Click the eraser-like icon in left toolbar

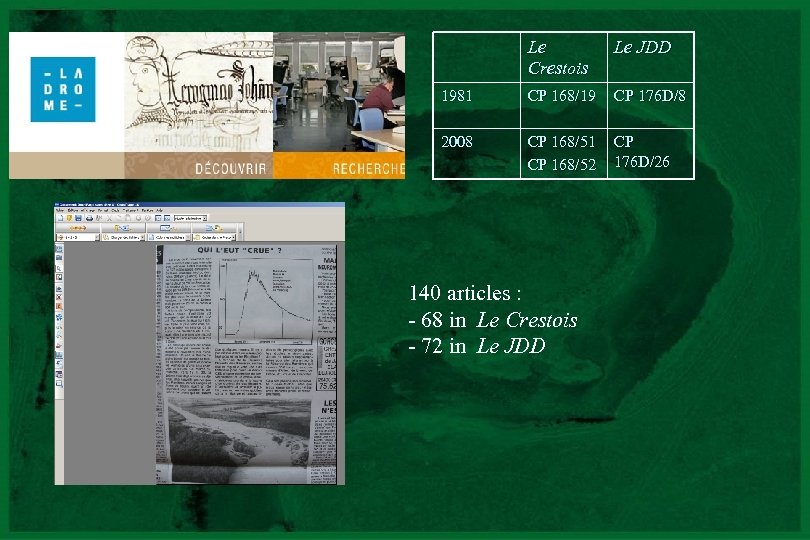[59, 345]
